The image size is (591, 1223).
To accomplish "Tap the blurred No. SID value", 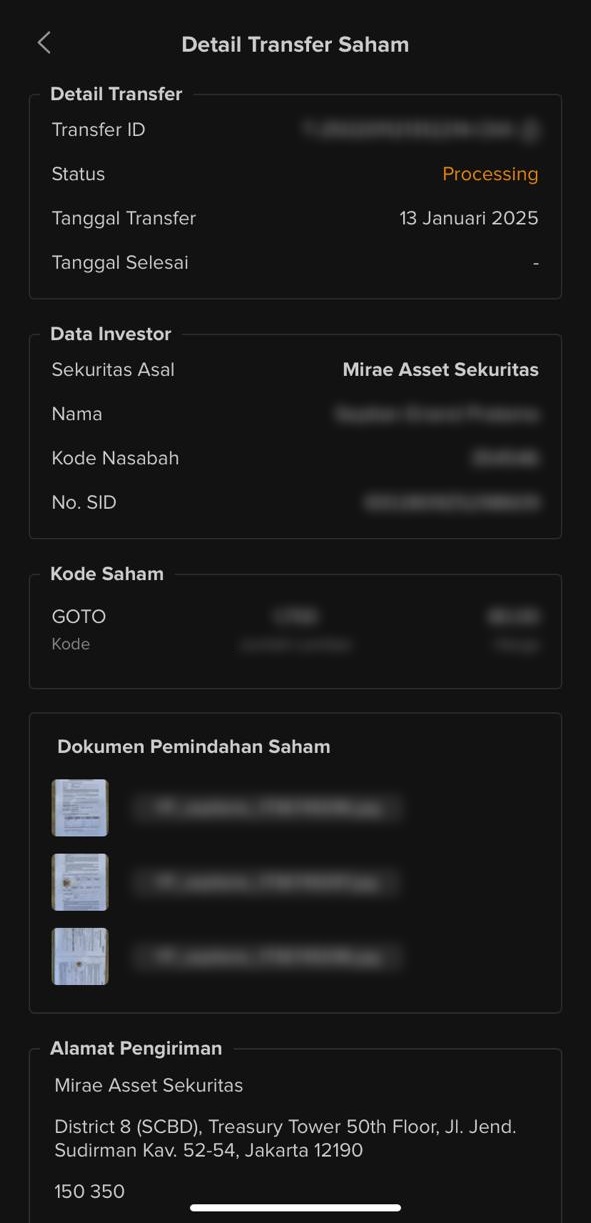I will pyautogui.click(x=452, y=503).
